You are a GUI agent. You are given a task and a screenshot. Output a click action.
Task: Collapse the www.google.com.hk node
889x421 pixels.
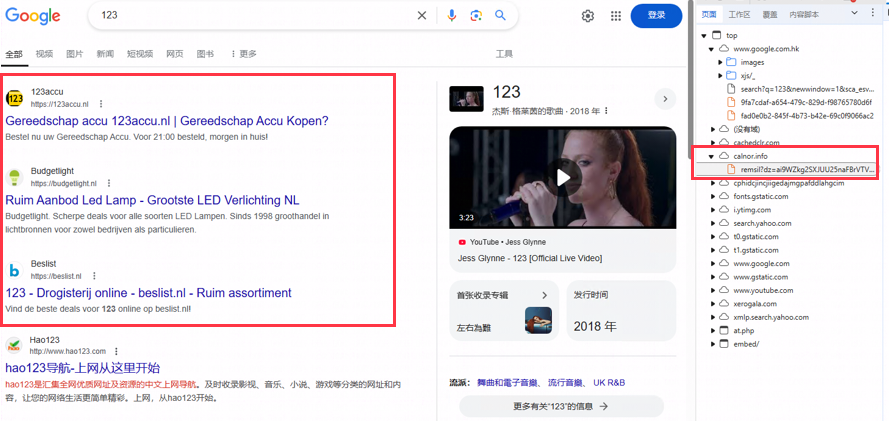pyautogui.click(x=711, y=49)
